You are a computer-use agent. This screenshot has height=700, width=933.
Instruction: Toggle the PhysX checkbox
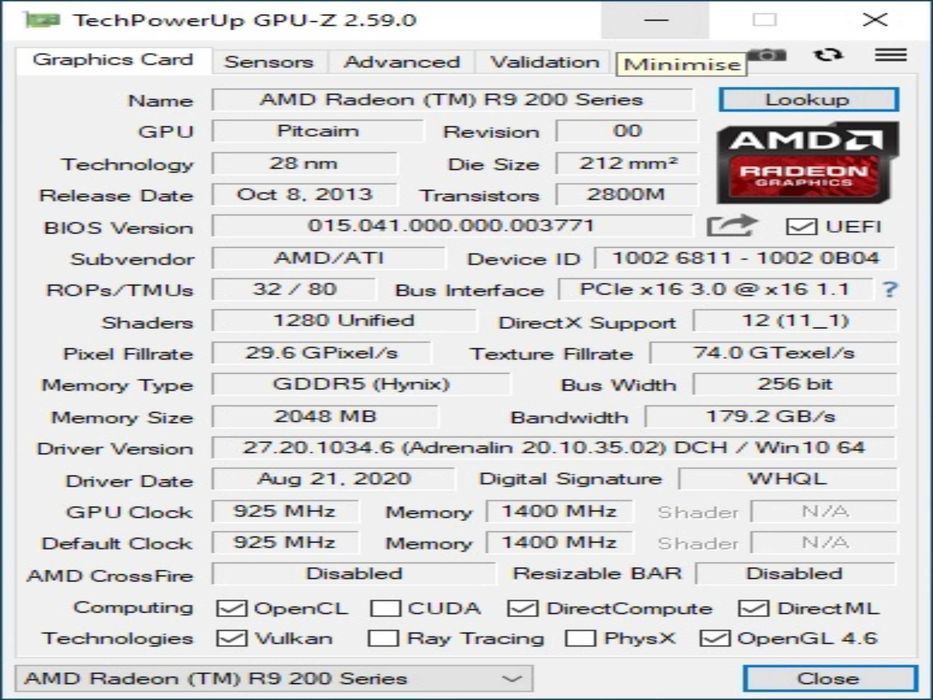tap(581, 638)
